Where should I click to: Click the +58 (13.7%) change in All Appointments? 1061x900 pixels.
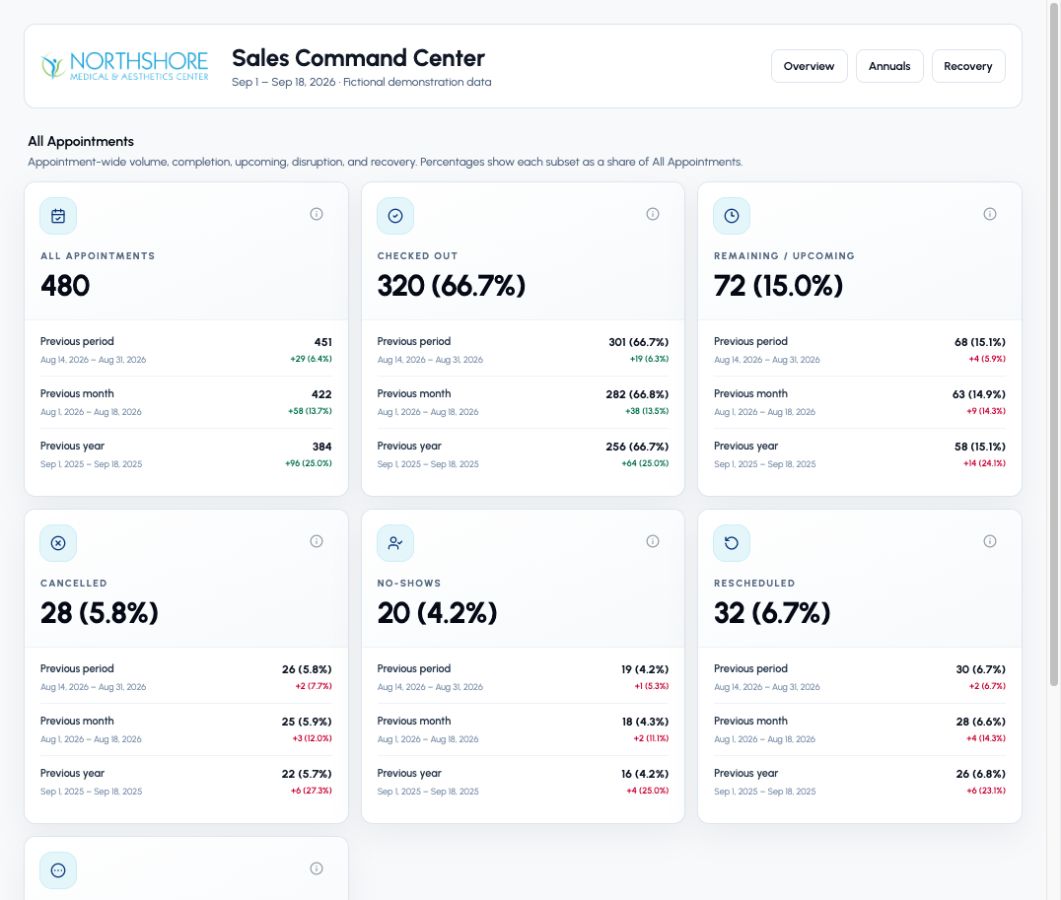(x=310, y=411)
